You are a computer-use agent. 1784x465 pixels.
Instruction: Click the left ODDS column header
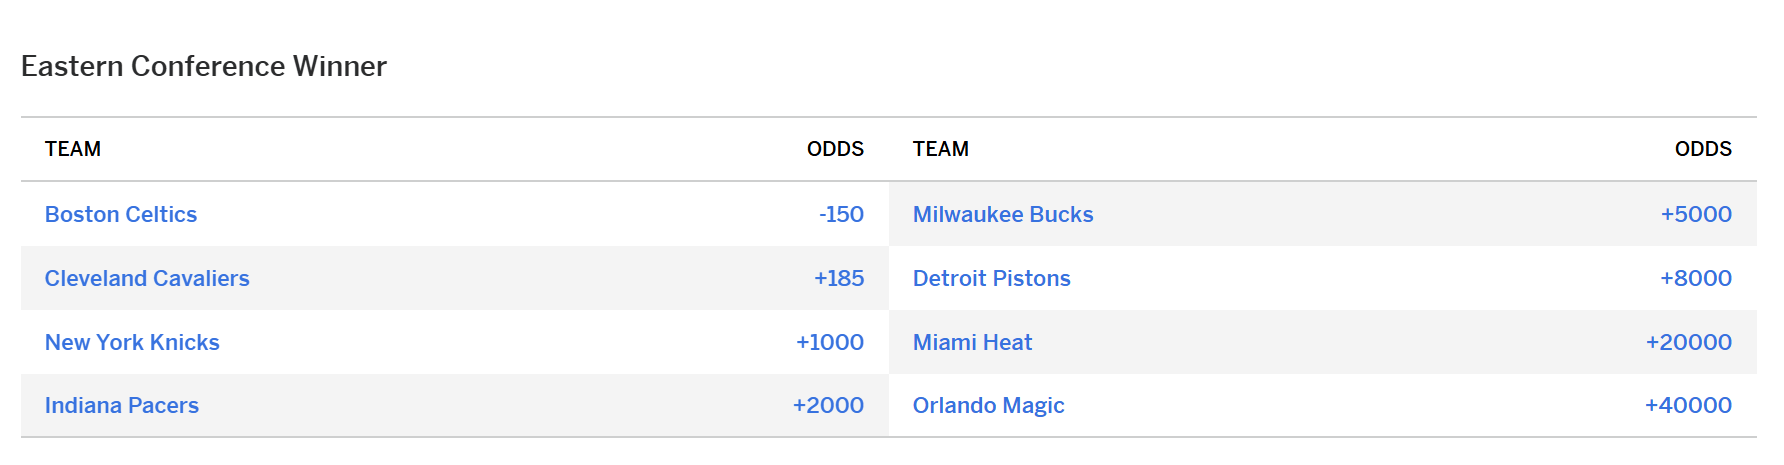point(835,149)
